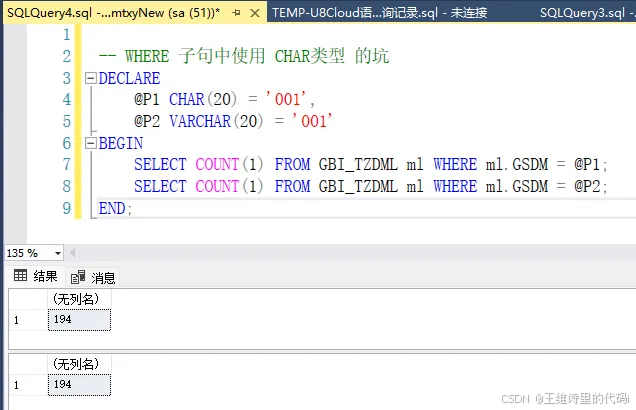Open the 135 % zoom dropdown

tap(57, 253)
